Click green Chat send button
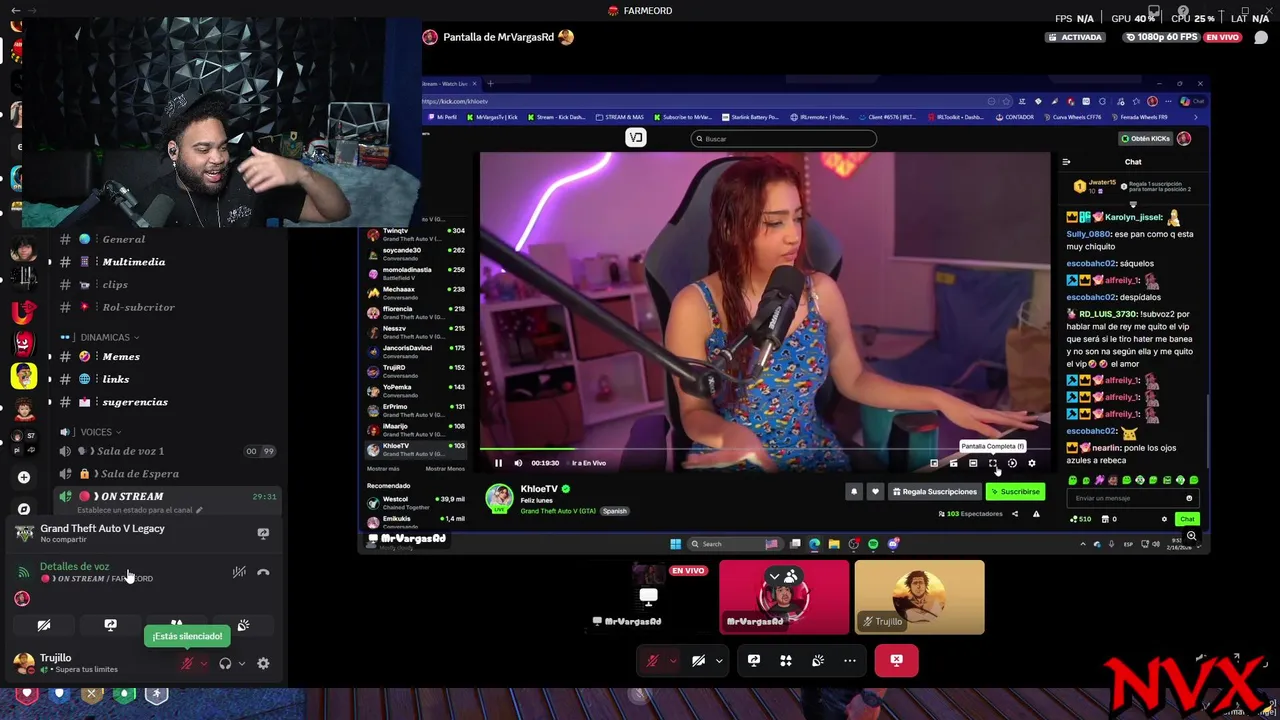 click(x=1187, y=519)
